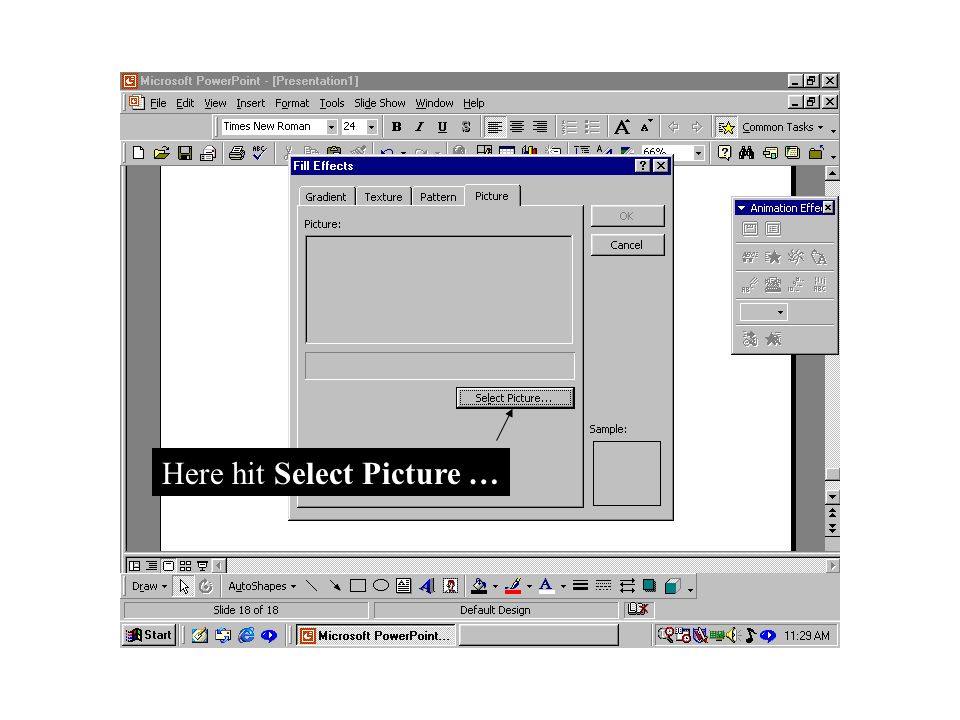Click the Select Objects pointer tool
Image resolution: width=960 pixels, height=720 pixels.
pos(184,586)
